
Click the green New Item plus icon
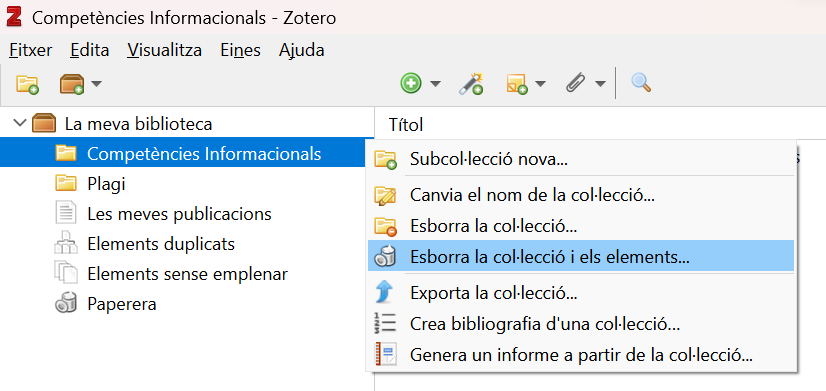click(x=410, y=83)
